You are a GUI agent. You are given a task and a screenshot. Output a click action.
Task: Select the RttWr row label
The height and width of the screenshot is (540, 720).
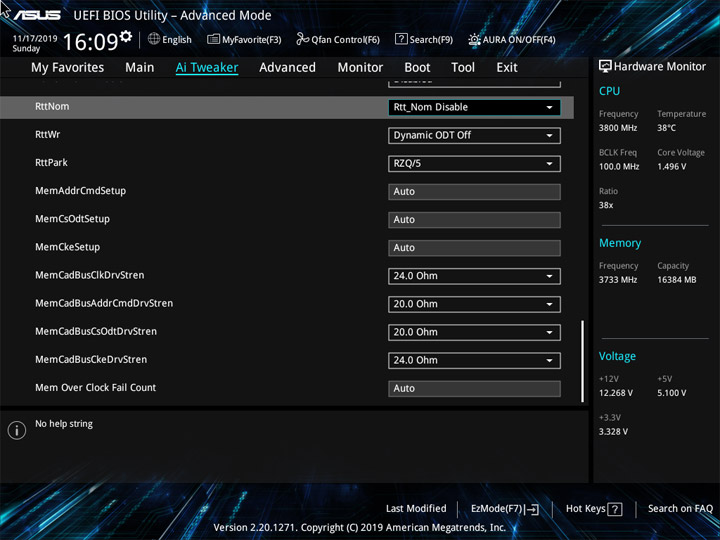(48, 135)
